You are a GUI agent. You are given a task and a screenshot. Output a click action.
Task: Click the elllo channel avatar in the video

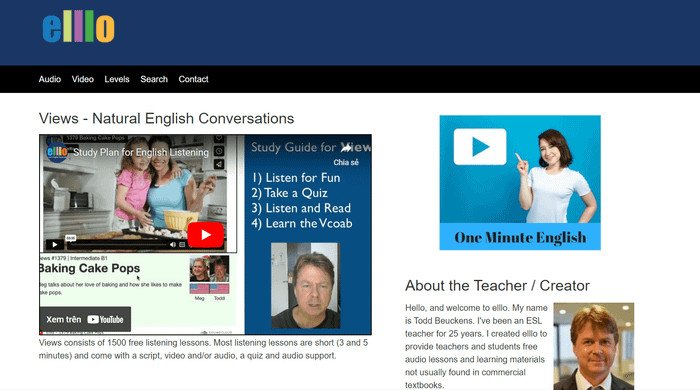coord(57,152)
